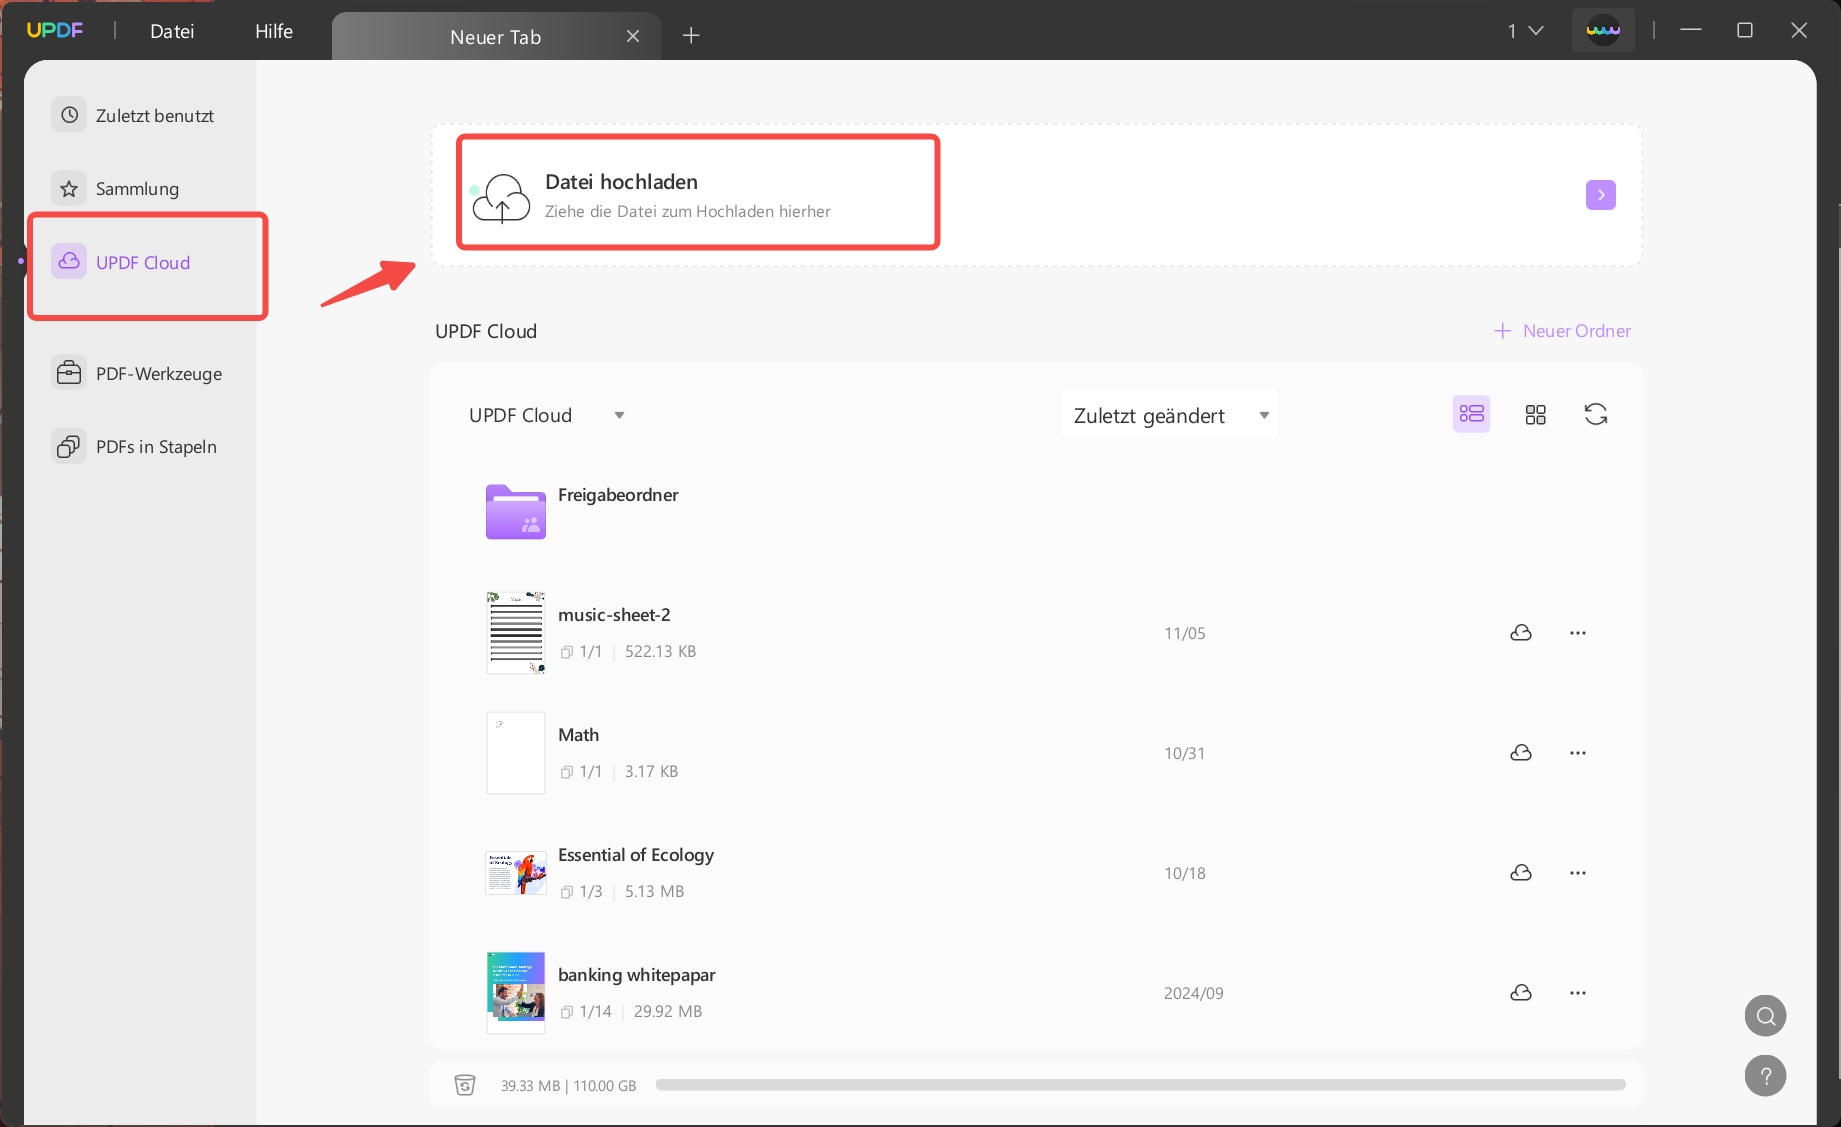Open more options for banking whitepapar

(1578, 993)
